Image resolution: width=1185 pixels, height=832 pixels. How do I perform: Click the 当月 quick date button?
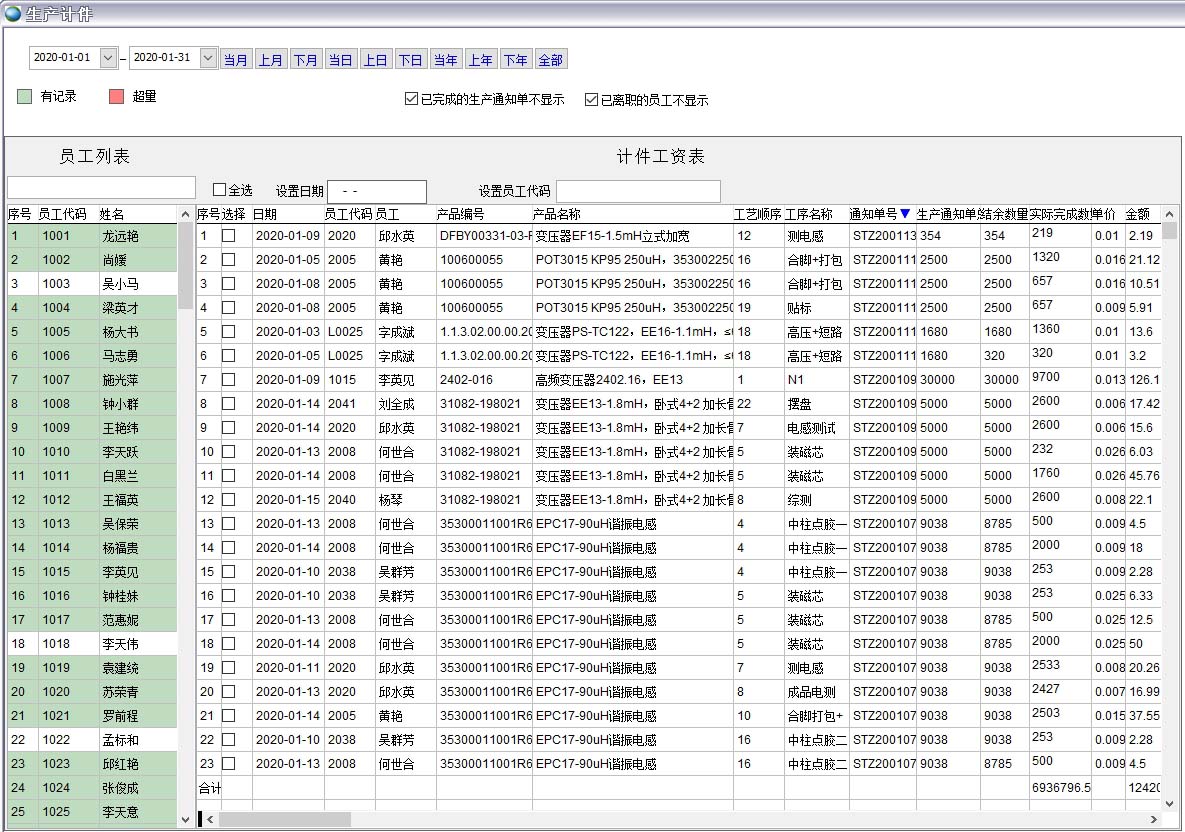pyautogui.click(x=236, y=60)
